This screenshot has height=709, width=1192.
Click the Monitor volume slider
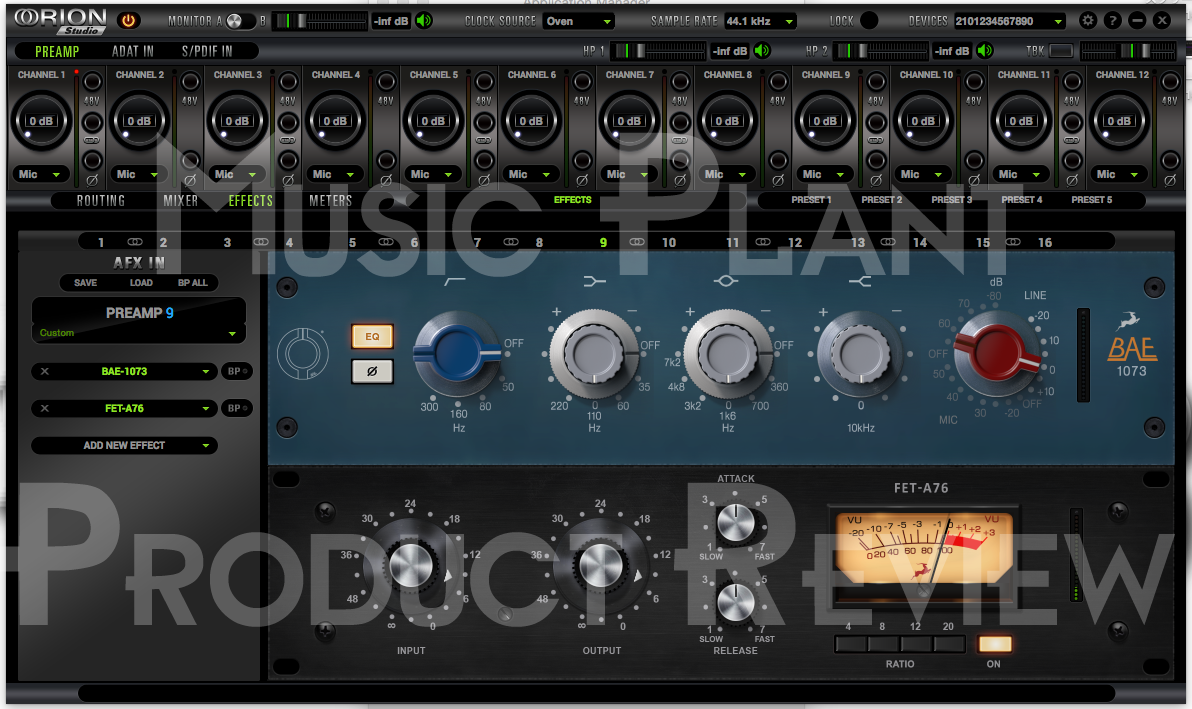[x=320, y=21]
